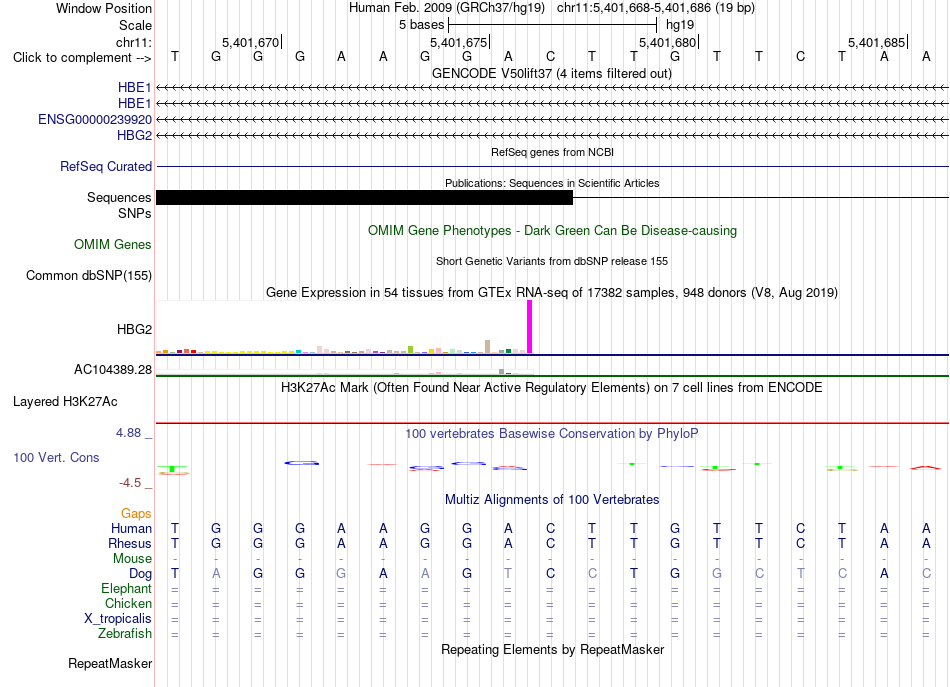Viewport: 950px width, 687px height.
Task: Select the Sequences track label
Action: tap(119, 197)
